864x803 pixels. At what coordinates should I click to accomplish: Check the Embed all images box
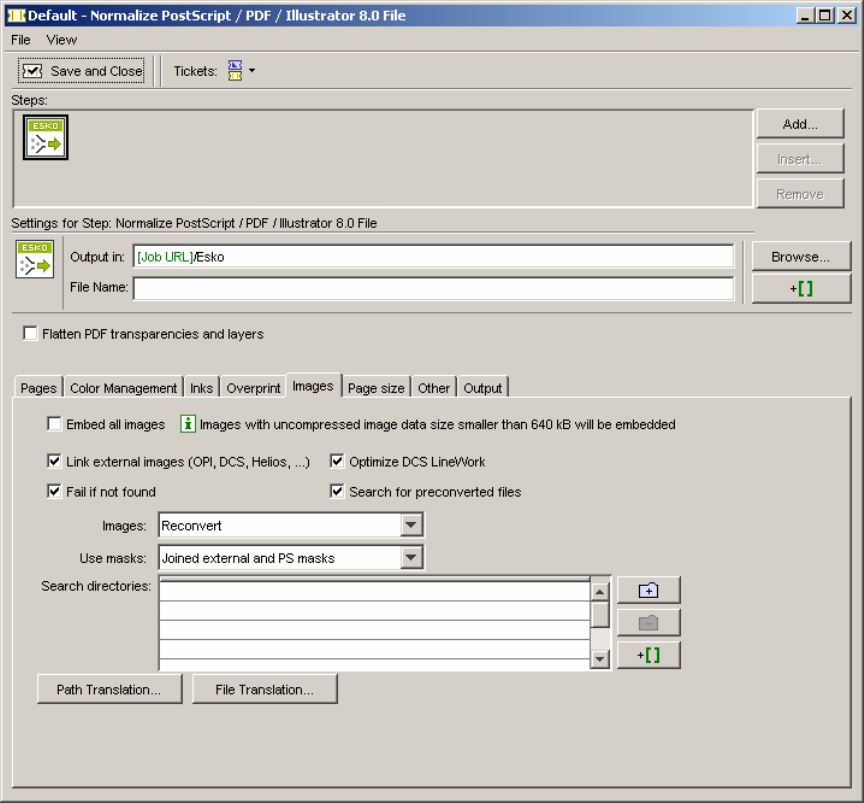click(x=54, y=424)
